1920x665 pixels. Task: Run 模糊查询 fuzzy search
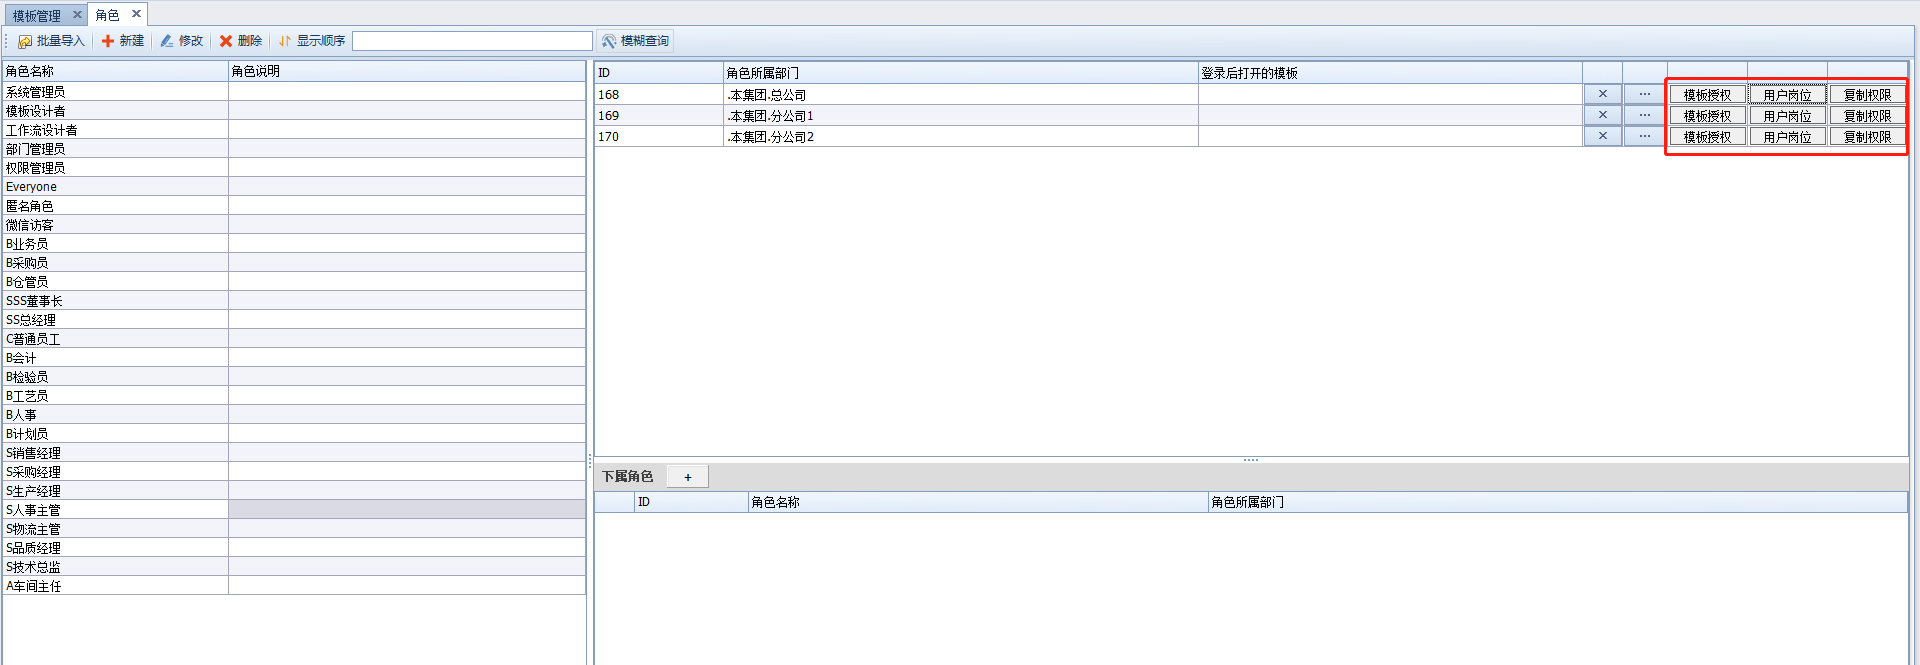point(635,41)
